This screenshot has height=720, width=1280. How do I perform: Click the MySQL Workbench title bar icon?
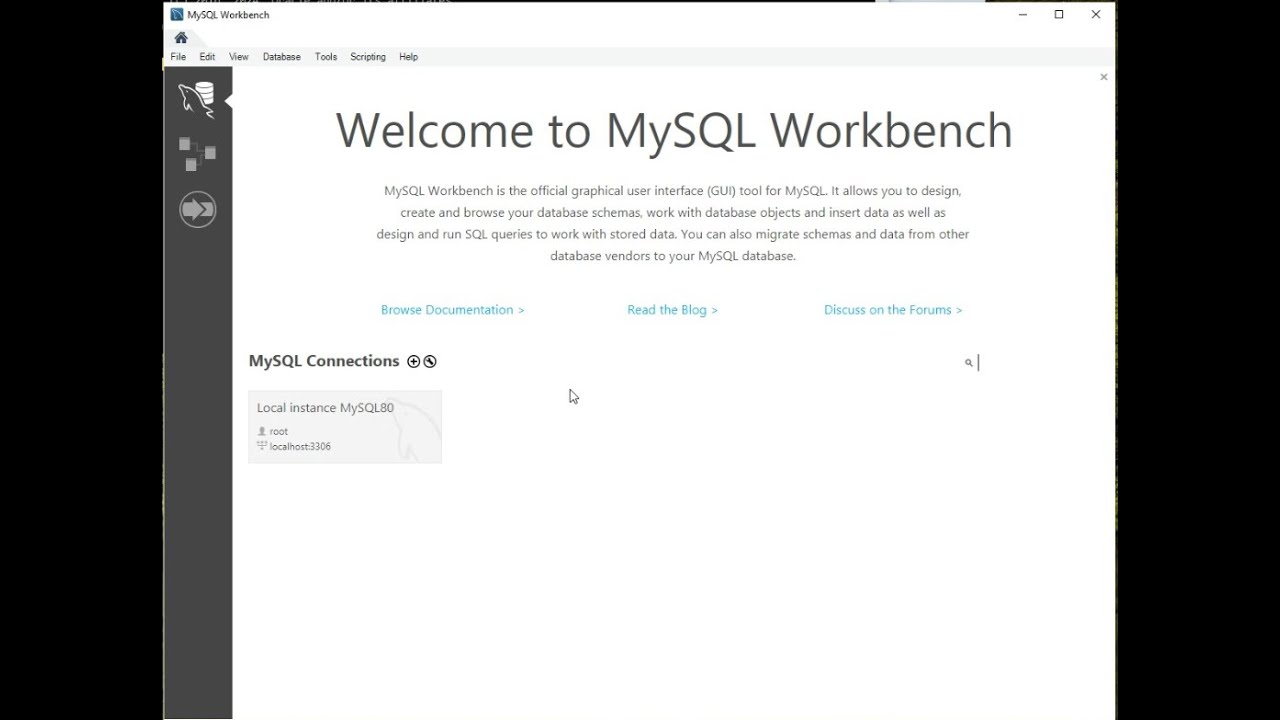[177, 15]
